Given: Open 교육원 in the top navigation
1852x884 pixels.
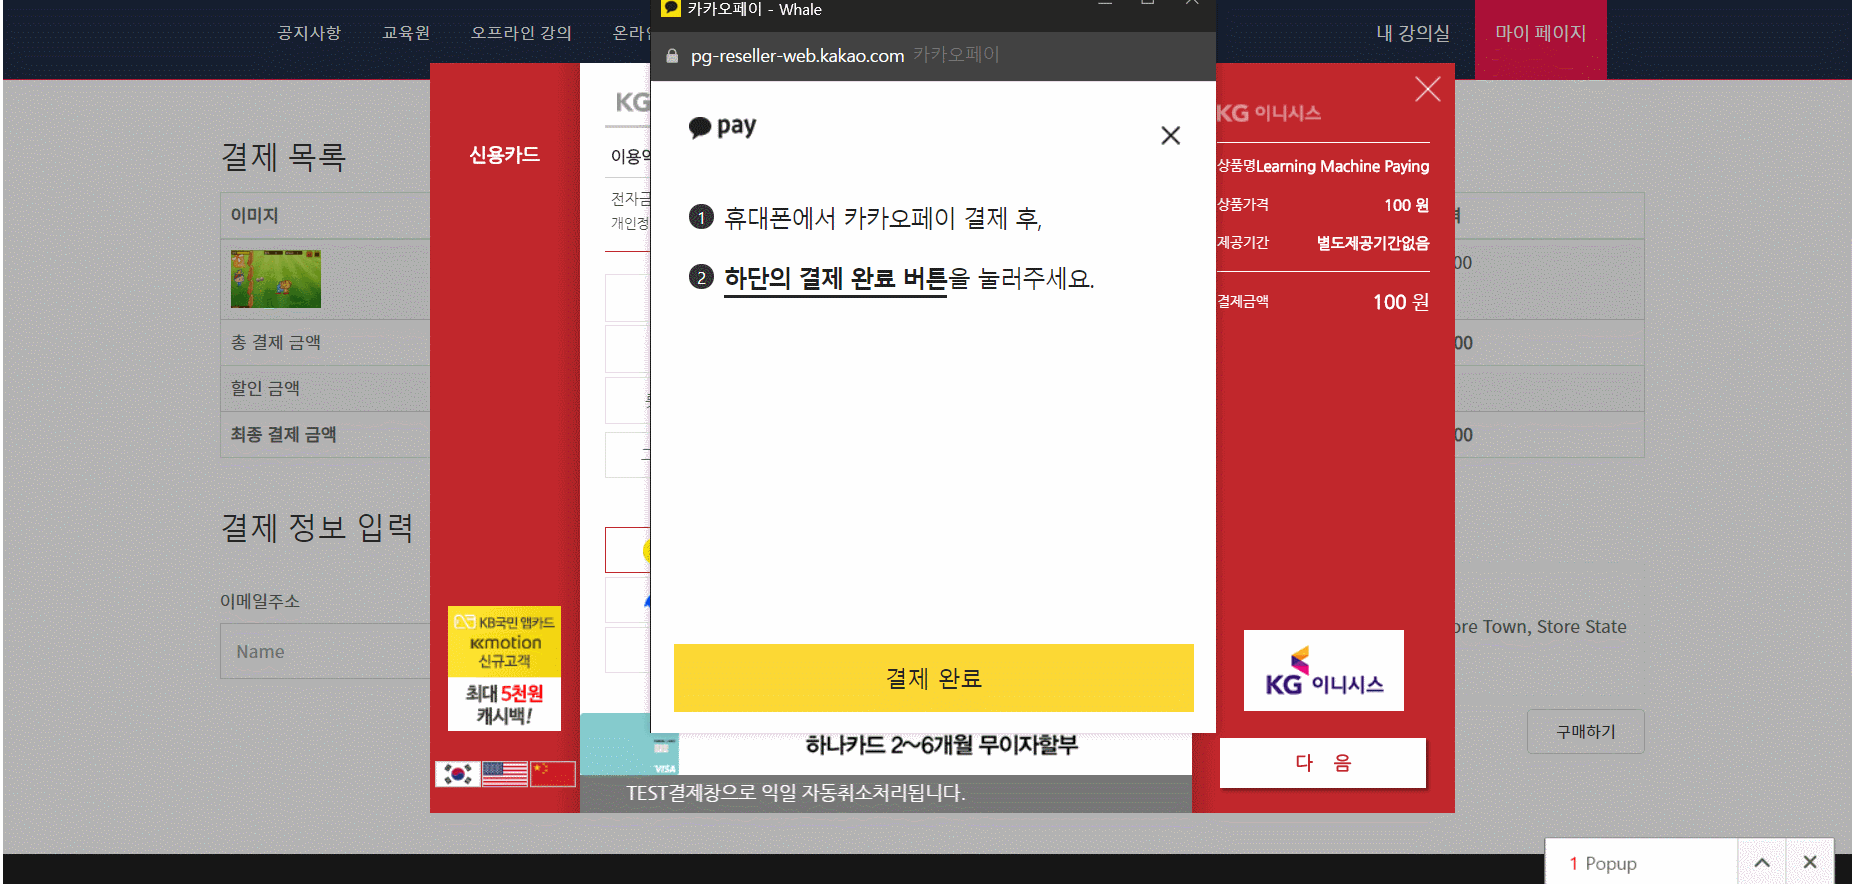Looking at the screenshot, I should (406, 33).
